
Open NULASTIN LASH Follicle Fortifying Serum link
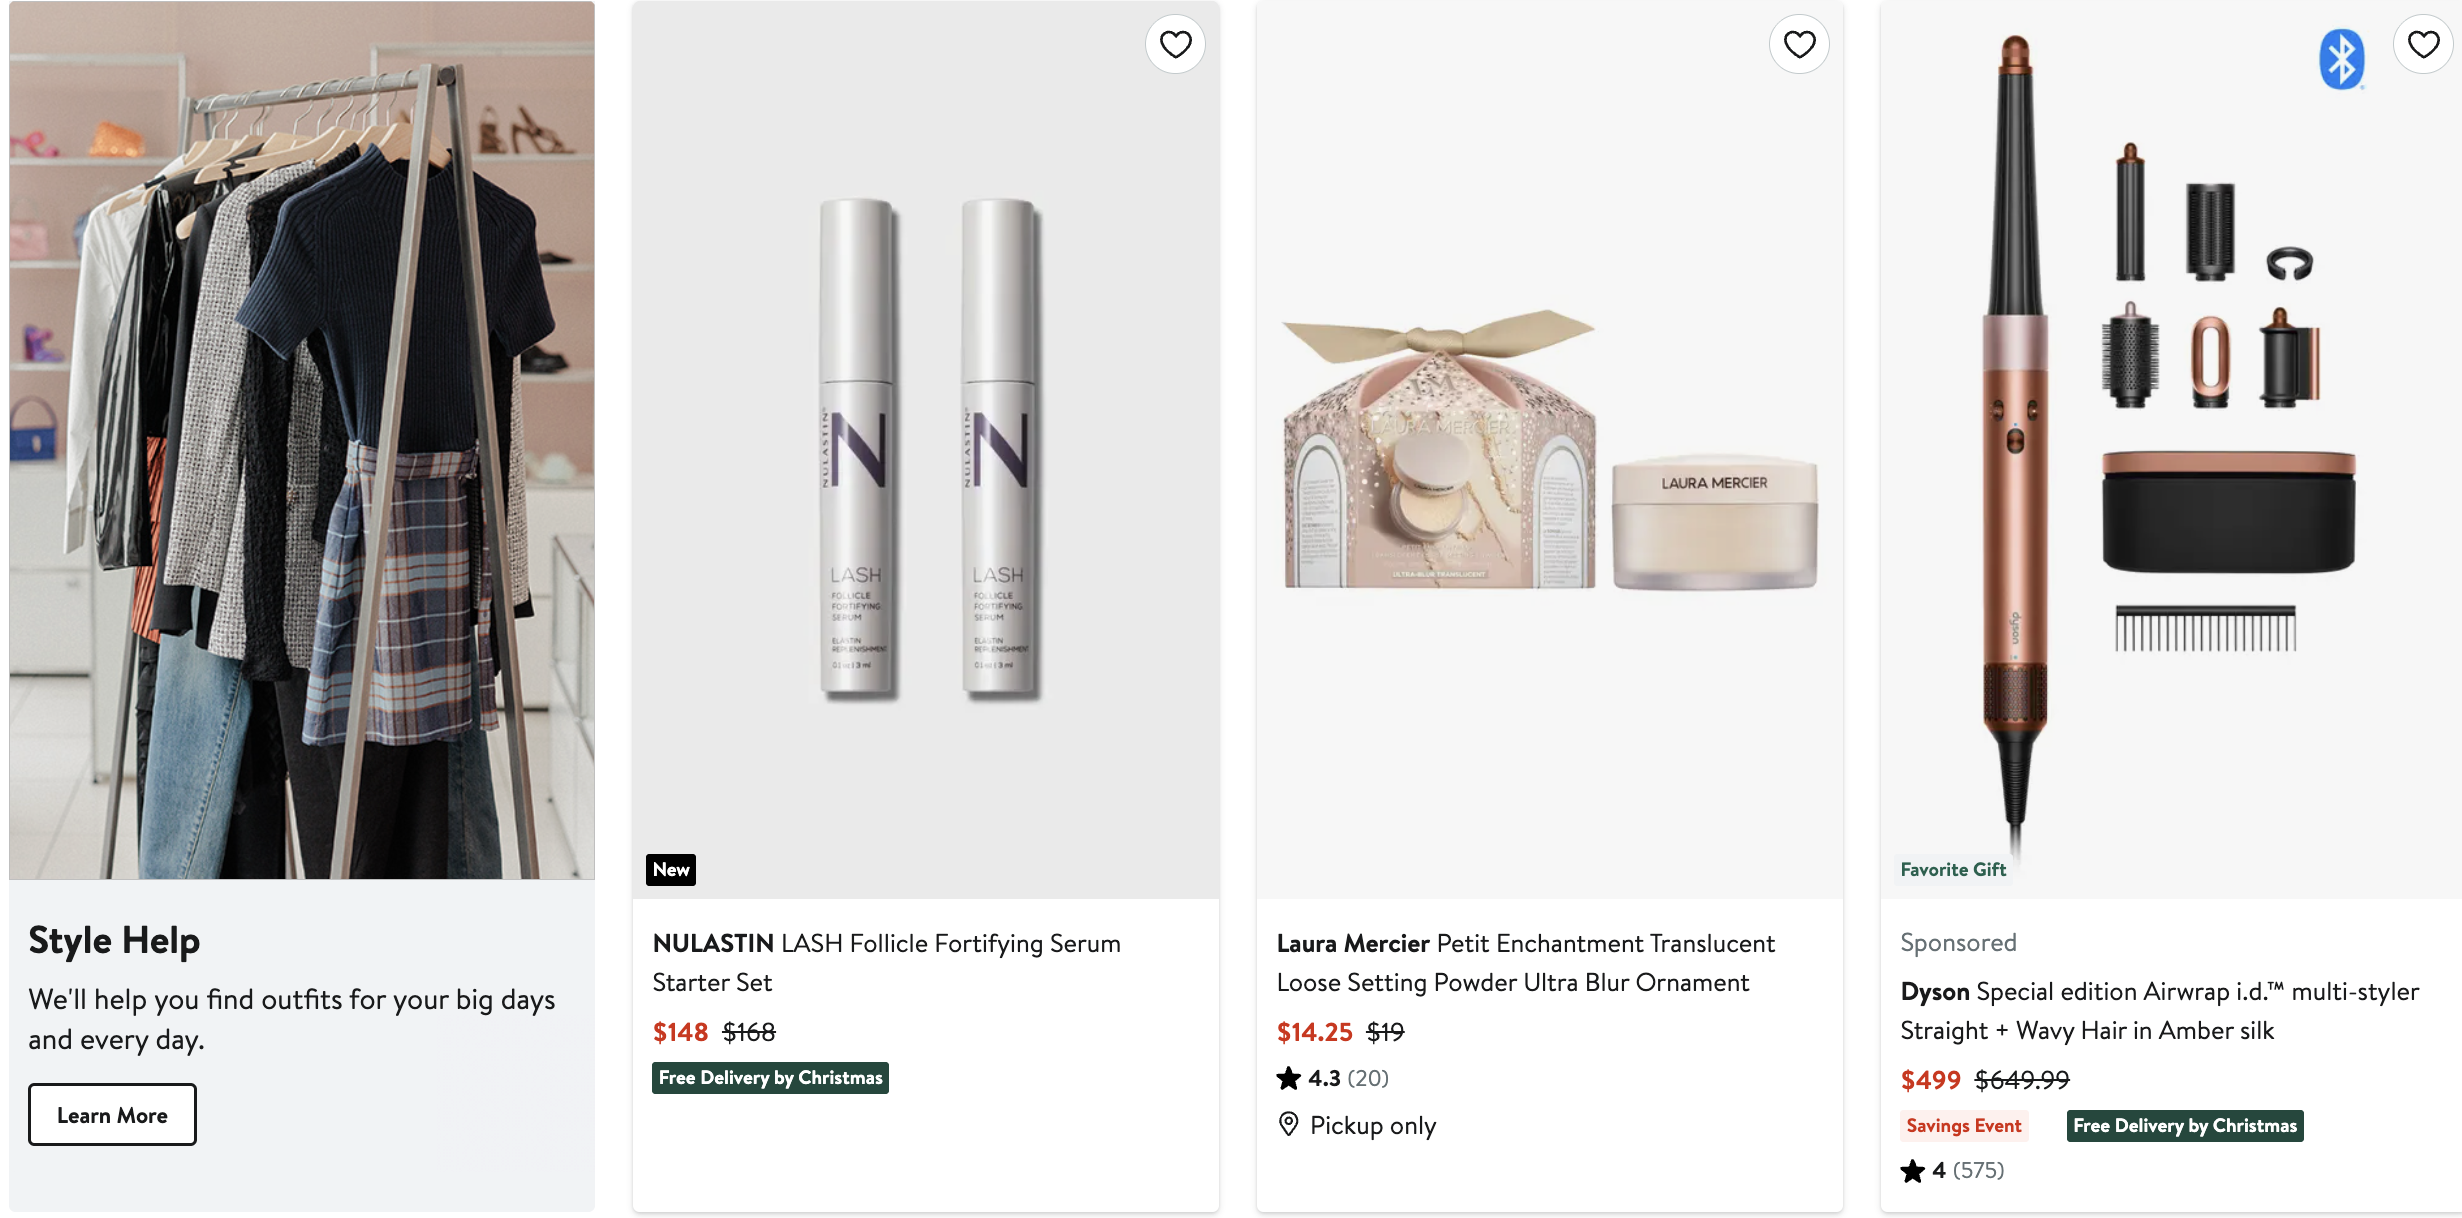(x=886, y=962)
